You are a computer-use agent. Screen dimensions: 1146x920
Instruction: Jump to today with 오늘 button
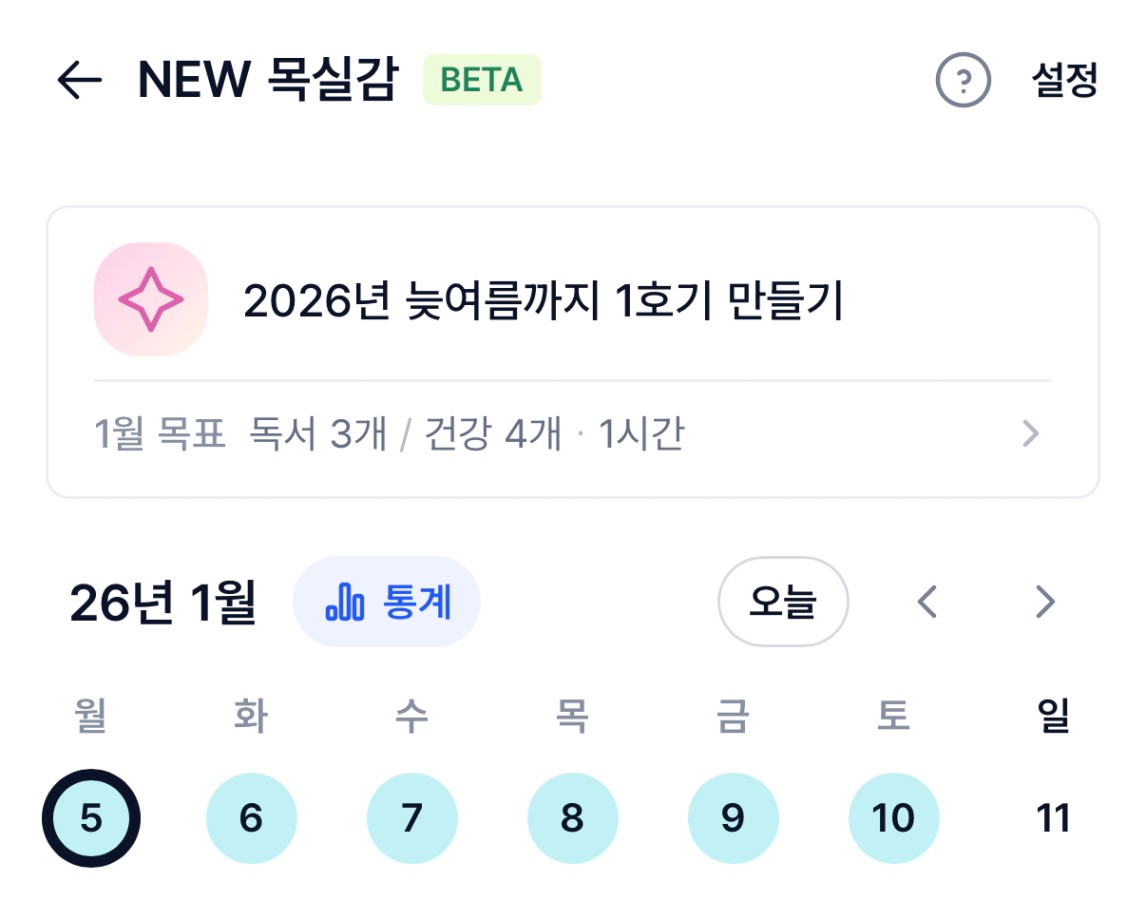pyautogui.click(x=783, y=603)
